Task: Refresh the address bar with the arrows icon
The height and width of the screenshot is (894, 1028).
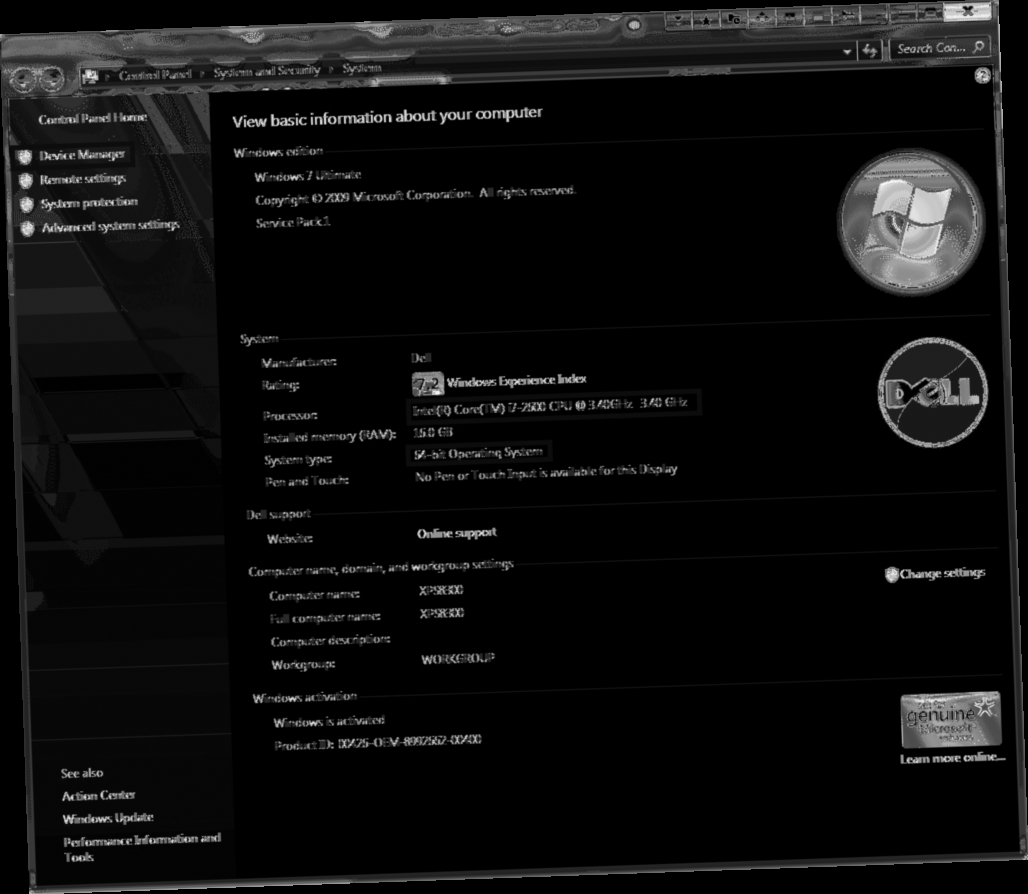Action: pyautogui.click(x=869, y=50)
